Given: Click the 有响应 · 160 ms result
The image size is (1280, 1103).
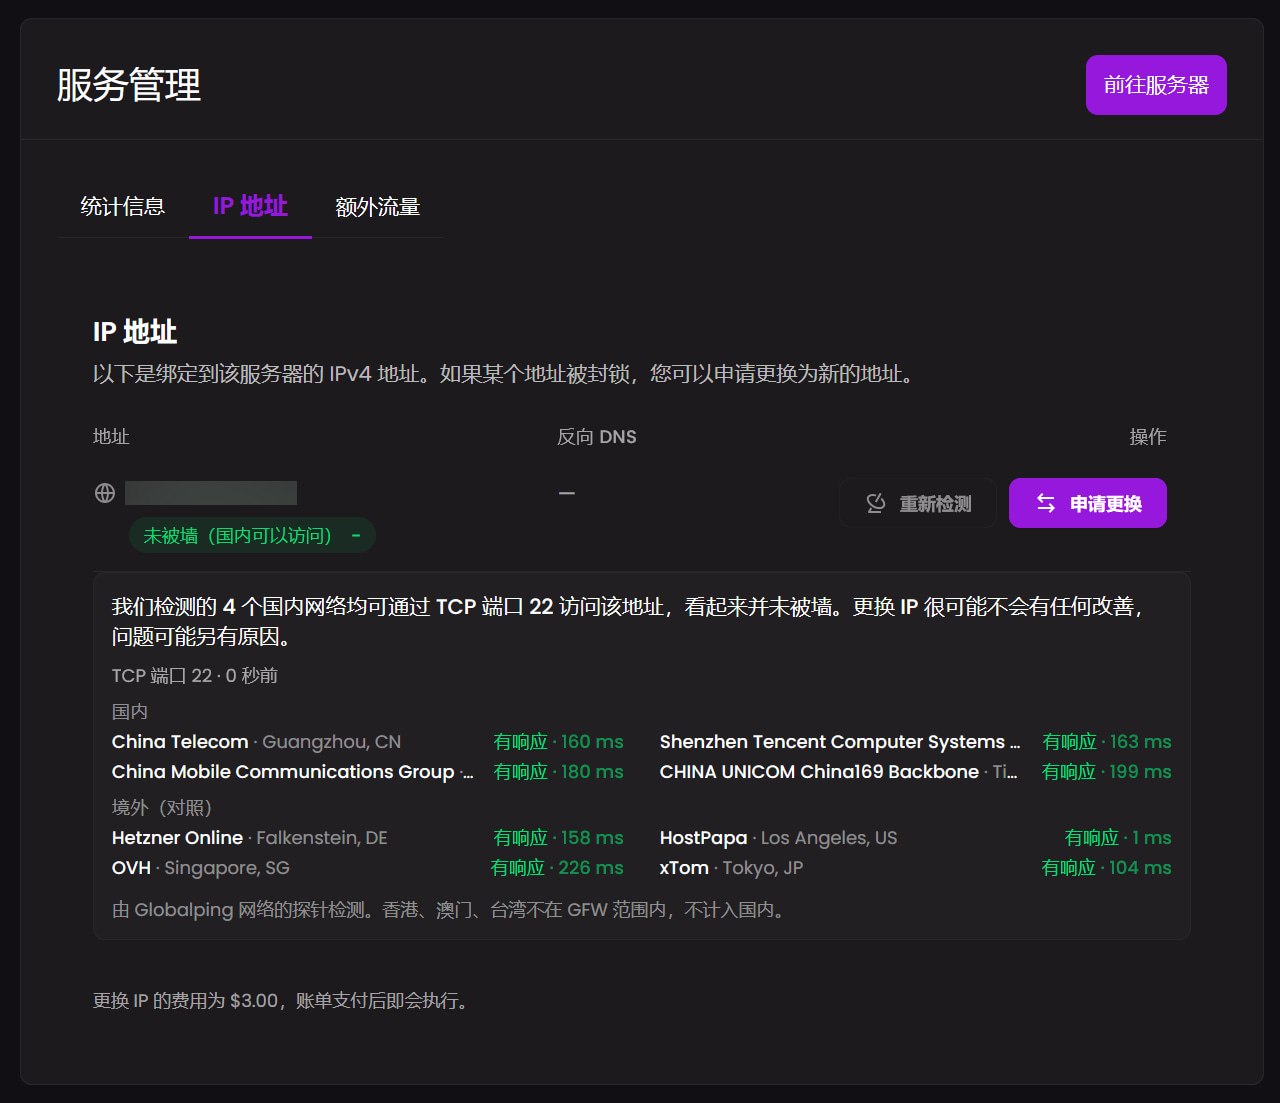Looking at the screenshot, I should click(558, 742).
